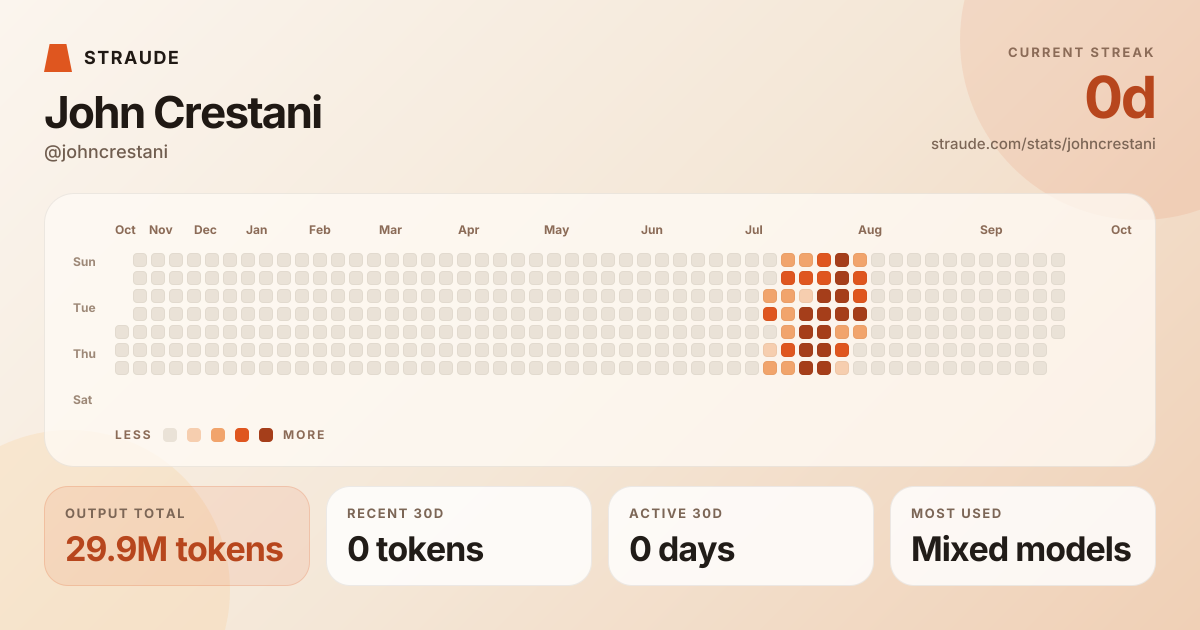
Task: Click the pale peach legend swatch
Action: point(194,435)
